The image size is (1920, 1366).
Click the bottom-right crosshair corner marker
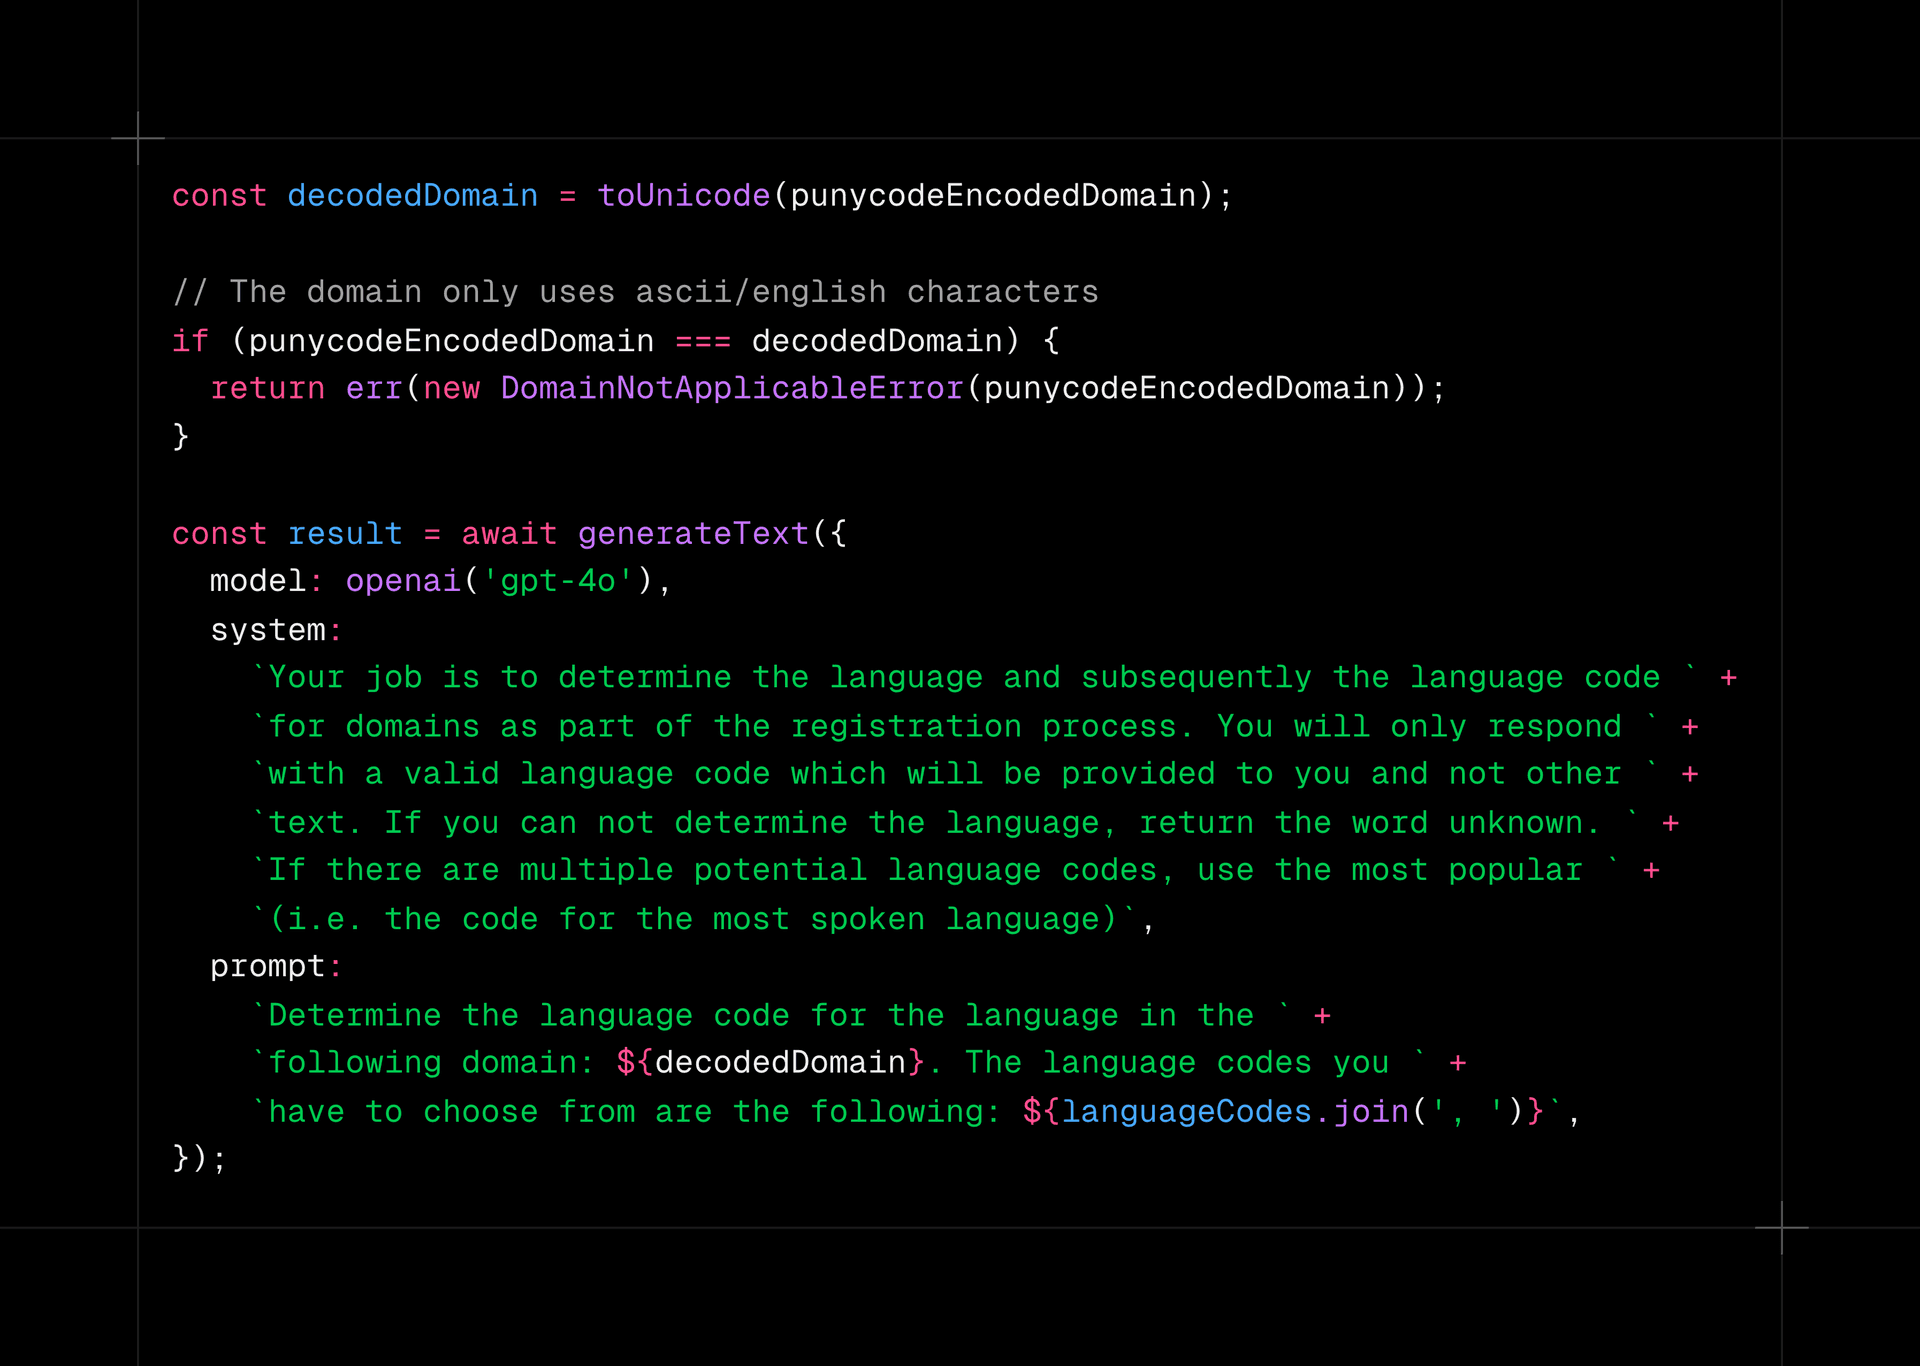click(1781, 1227)
